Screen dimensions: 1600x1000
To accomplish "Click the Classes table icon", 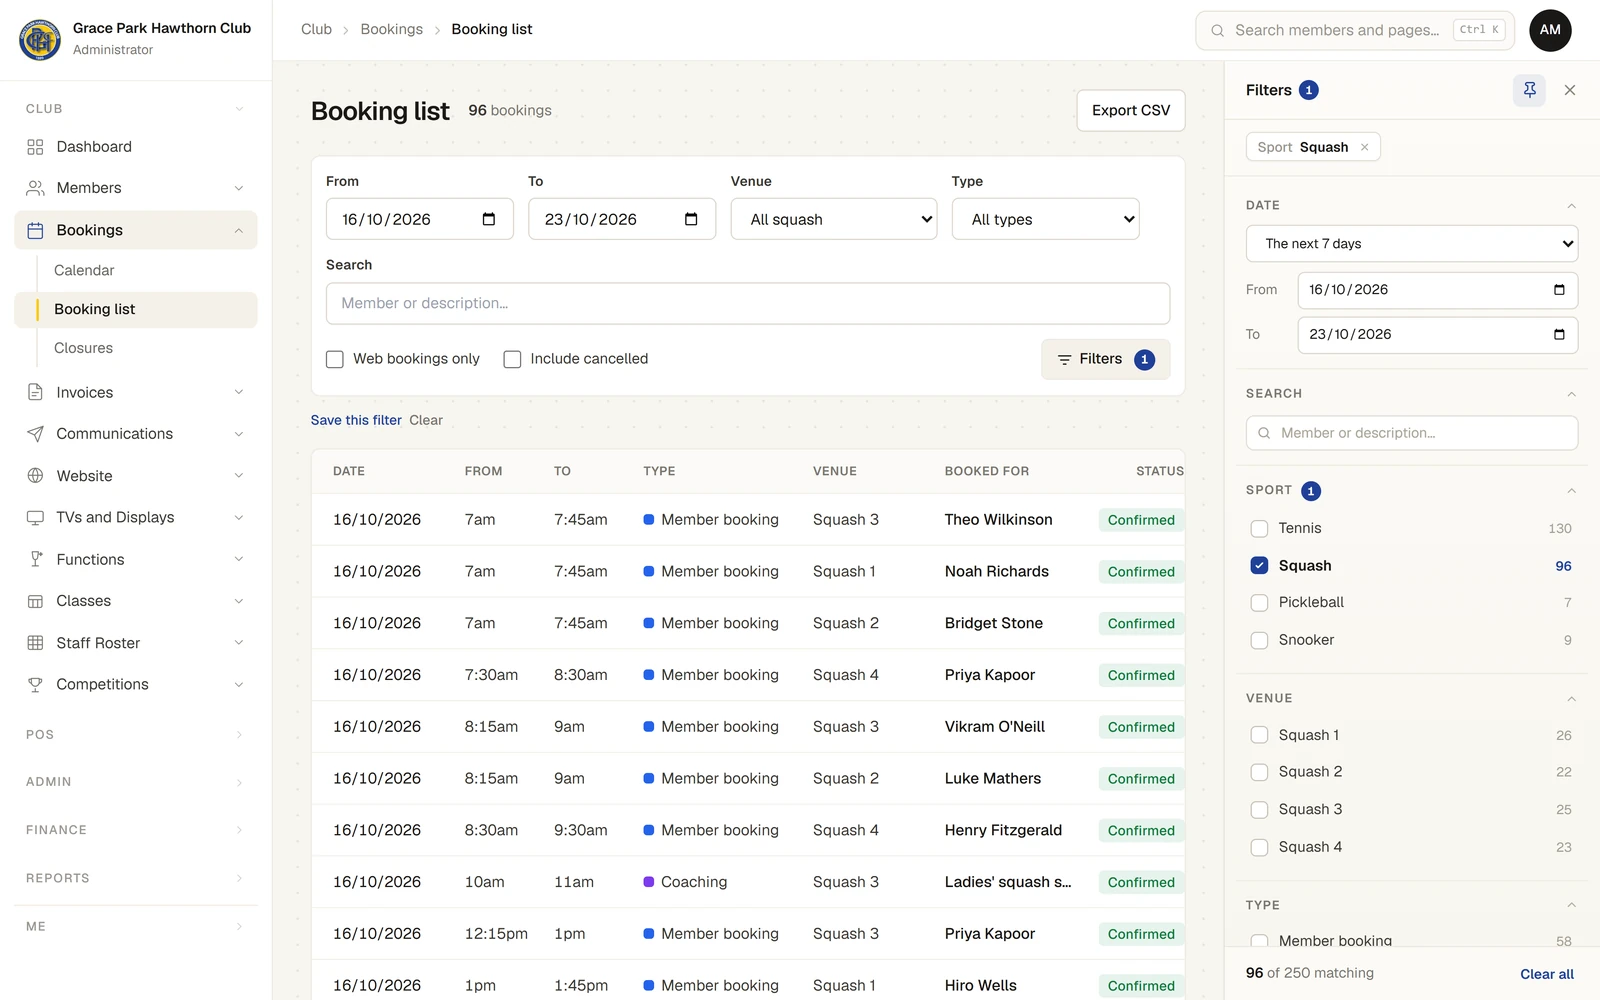I will (35, 601).
